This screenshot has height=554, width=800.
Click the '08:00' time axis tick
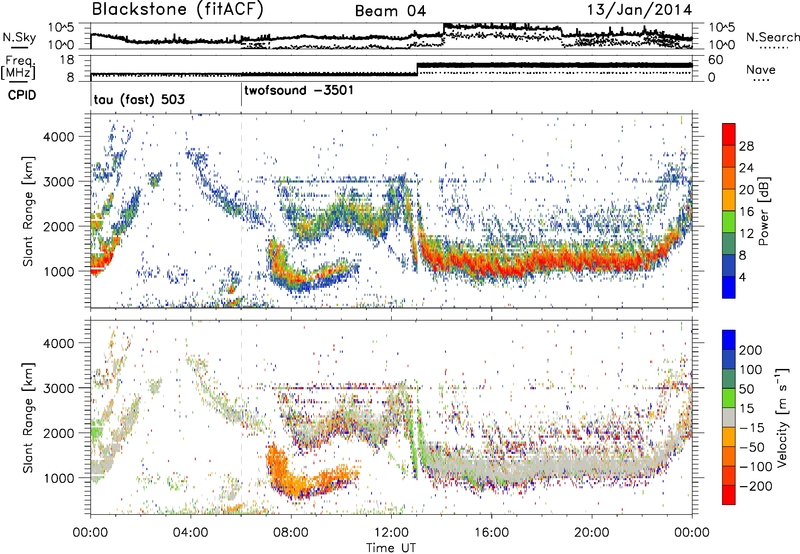(x=291, y=533)
